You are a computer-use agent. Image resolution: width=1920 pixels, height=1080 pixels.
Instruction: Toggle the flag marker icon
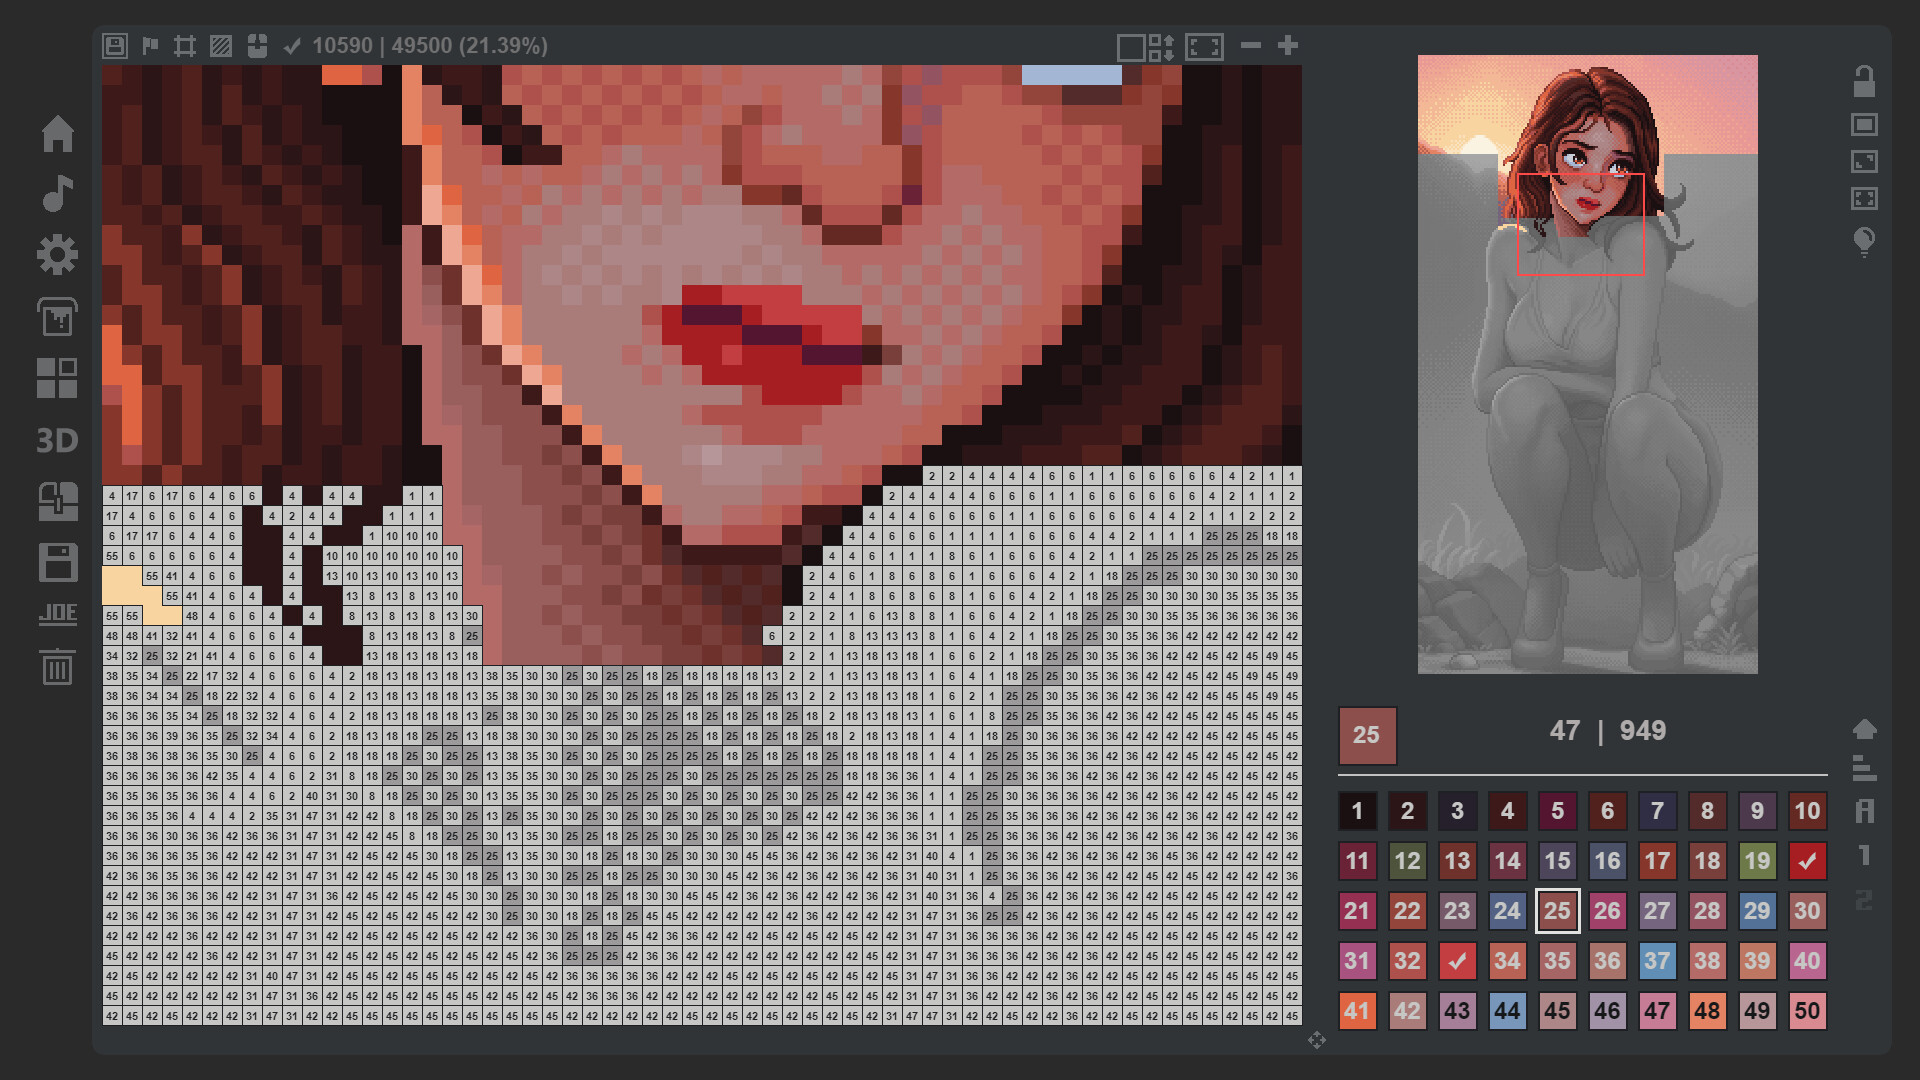tap(150, 46)
